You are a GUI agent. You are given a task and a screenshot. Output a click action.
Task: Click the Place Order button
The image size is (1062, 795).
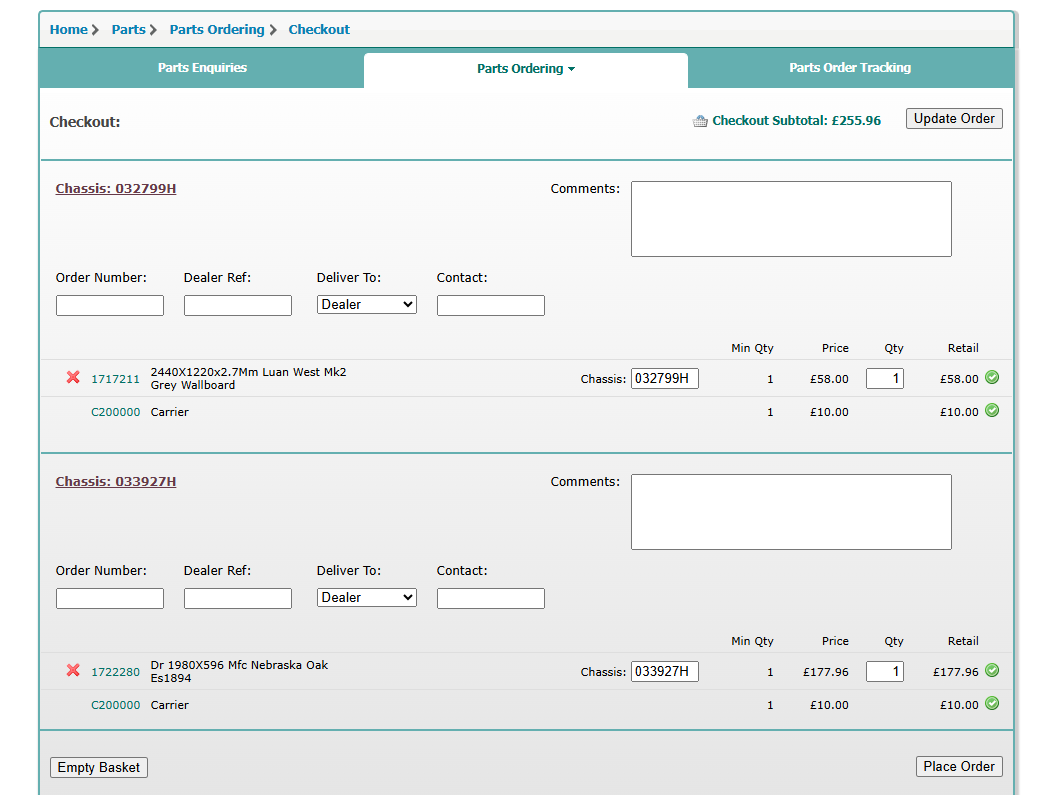coord(959,767)
